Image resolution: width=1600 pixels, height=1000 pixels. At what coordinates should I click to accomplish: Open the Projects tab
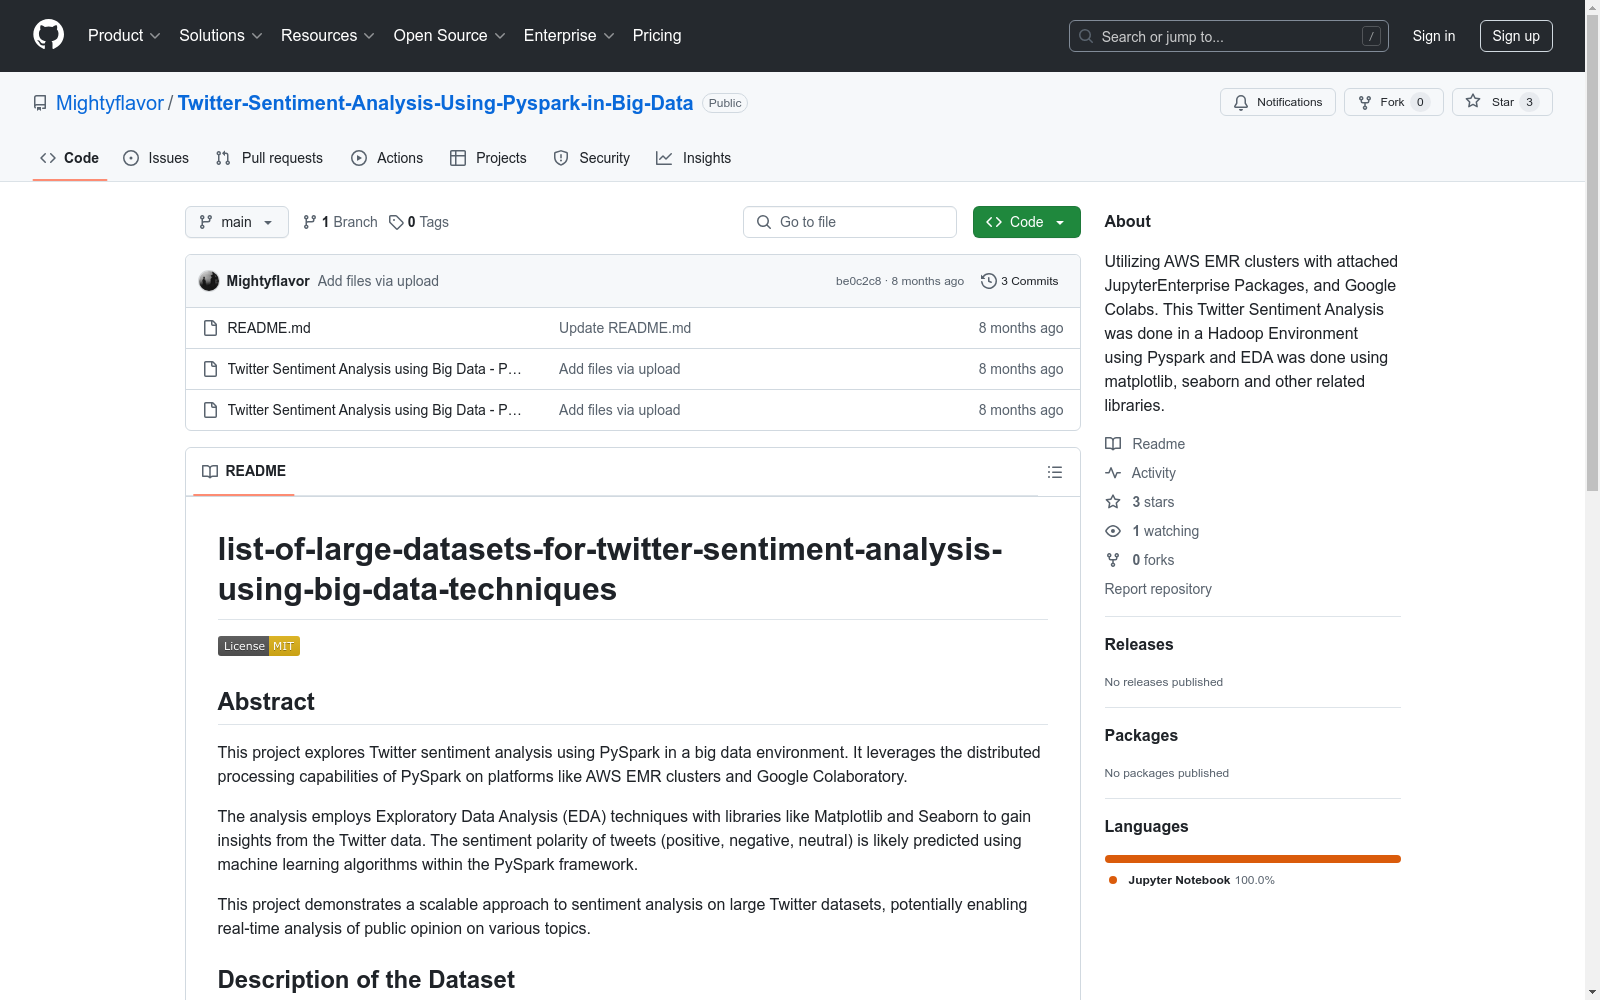pos(488,158)
